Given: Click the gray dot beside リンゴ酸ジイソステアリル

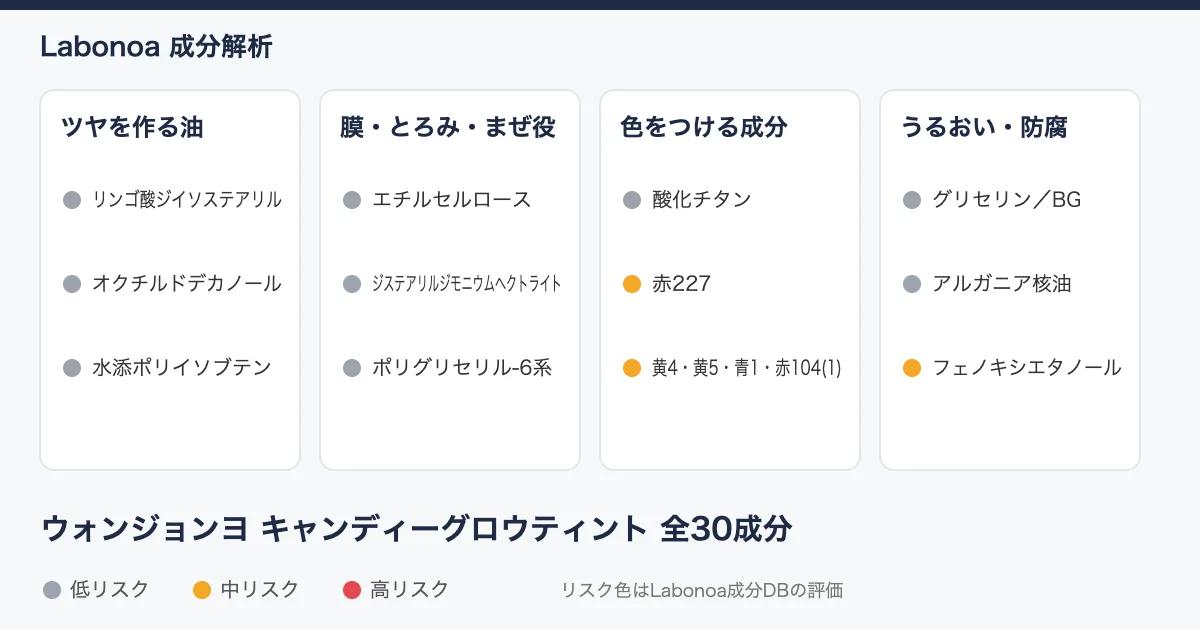Looking at the screenshot, I should (71, 200).
